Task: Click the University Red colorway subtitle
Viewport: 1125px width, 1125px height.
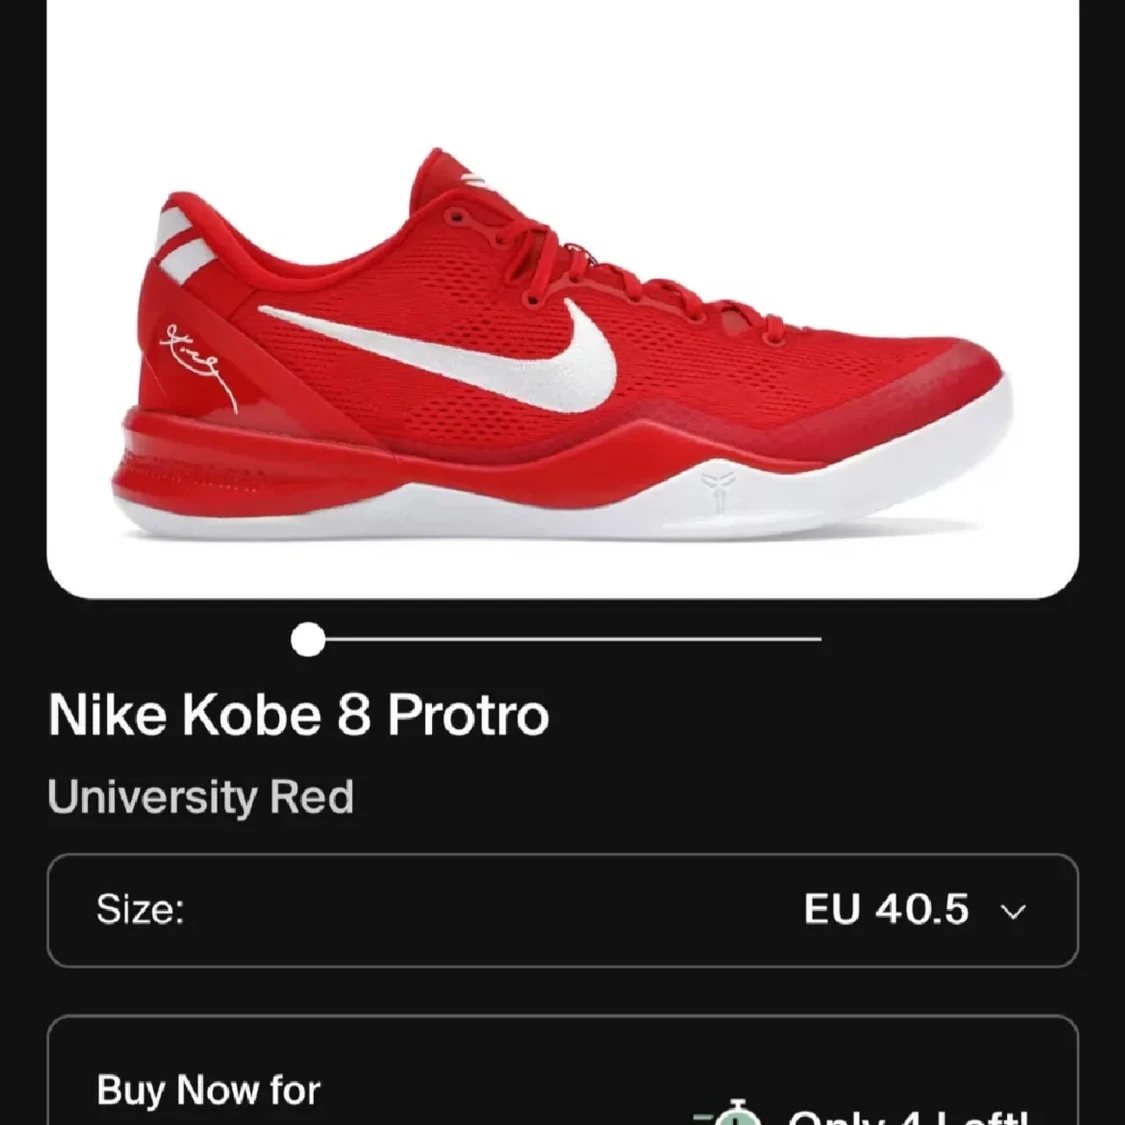Action: point(201,796)
